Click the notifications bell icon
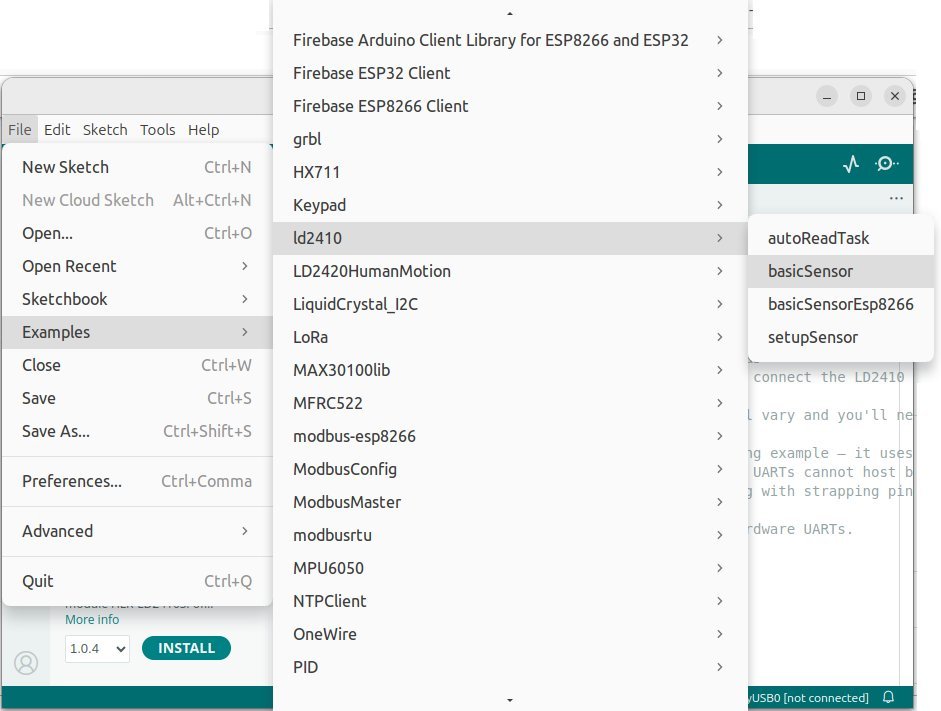Image resolution: width=941 pixels, height=711 pixels. tap(889, 697)
